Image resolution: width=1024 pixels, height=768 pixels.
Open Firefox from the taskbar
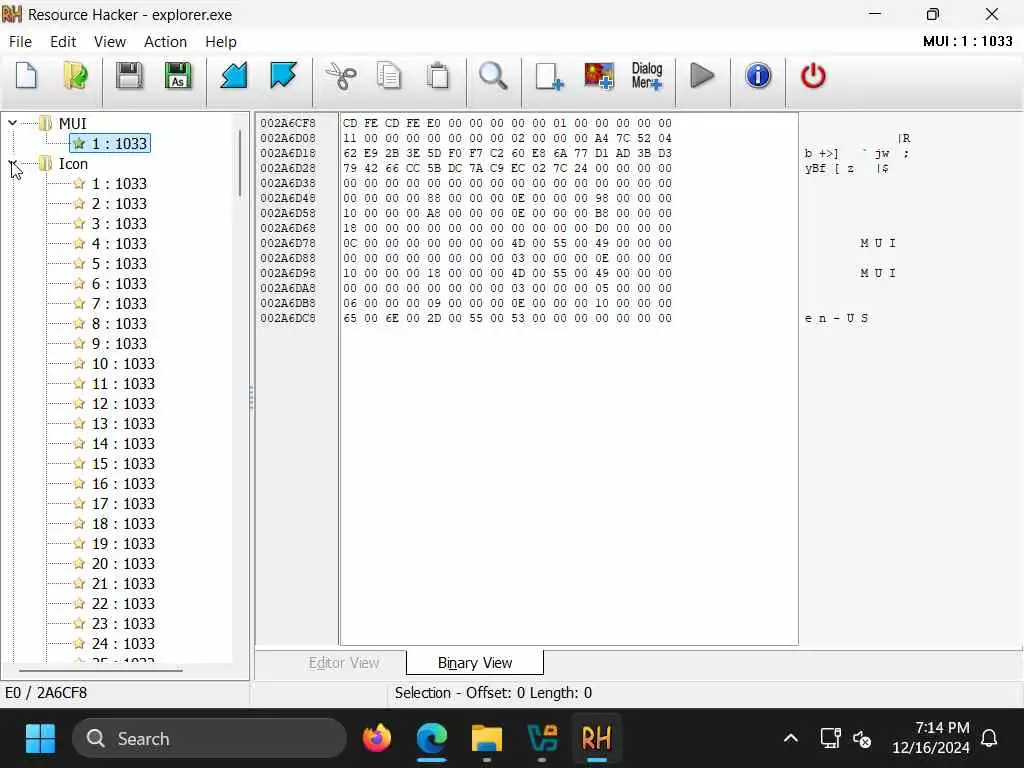point(377,739)
